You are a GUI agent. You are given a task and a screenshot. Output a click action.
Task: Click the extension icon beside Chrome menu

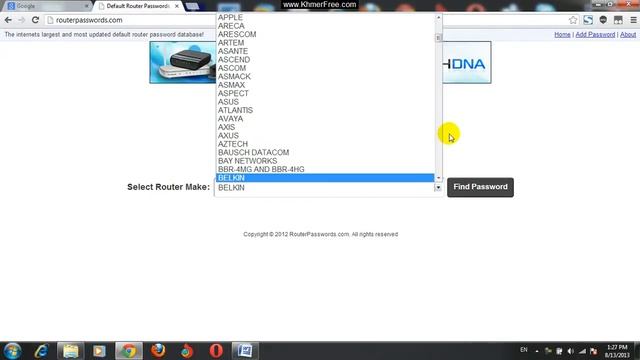tap(618, 20)
